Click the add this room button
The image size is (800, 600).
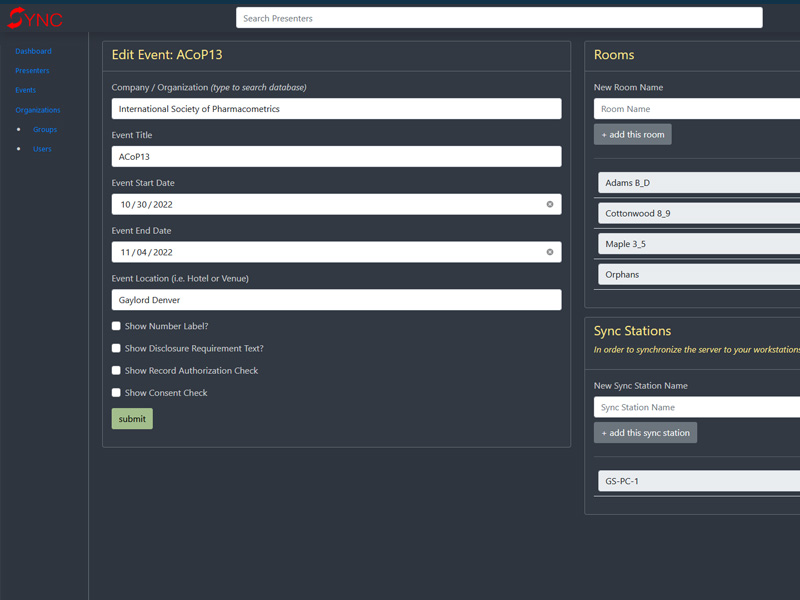point(633,134)
